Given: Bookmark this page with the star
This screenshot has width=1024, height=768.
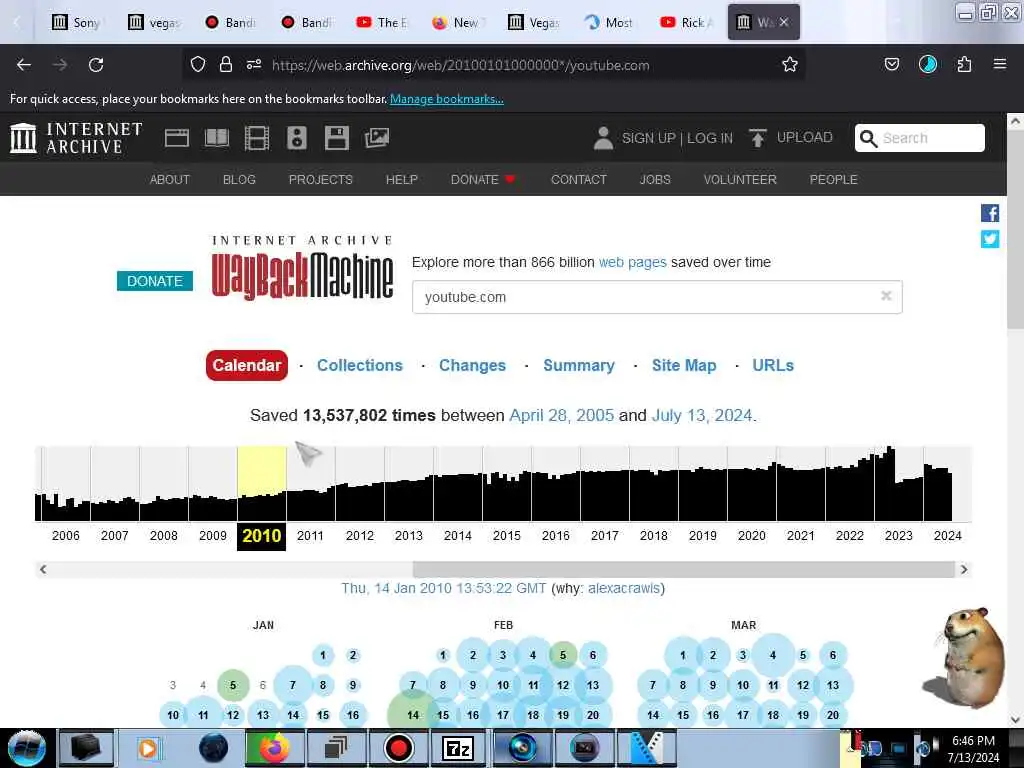Looking at the screenshot, I should 790,65.
